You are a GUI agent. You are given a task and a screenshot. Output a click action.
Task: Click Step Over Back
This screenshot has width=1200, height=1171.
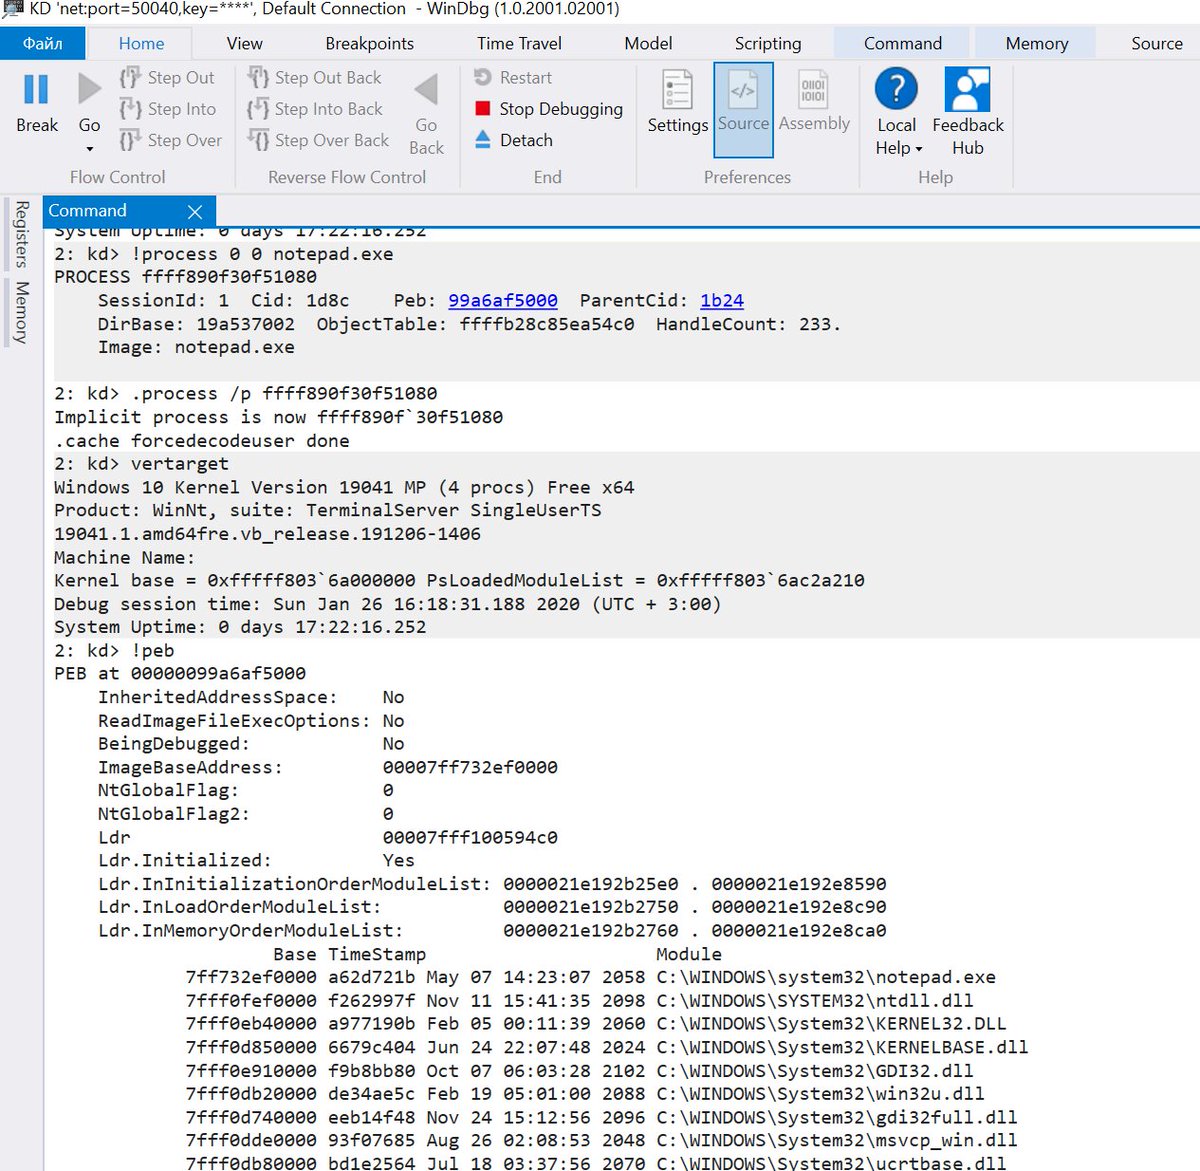click(x=318, y=140)
